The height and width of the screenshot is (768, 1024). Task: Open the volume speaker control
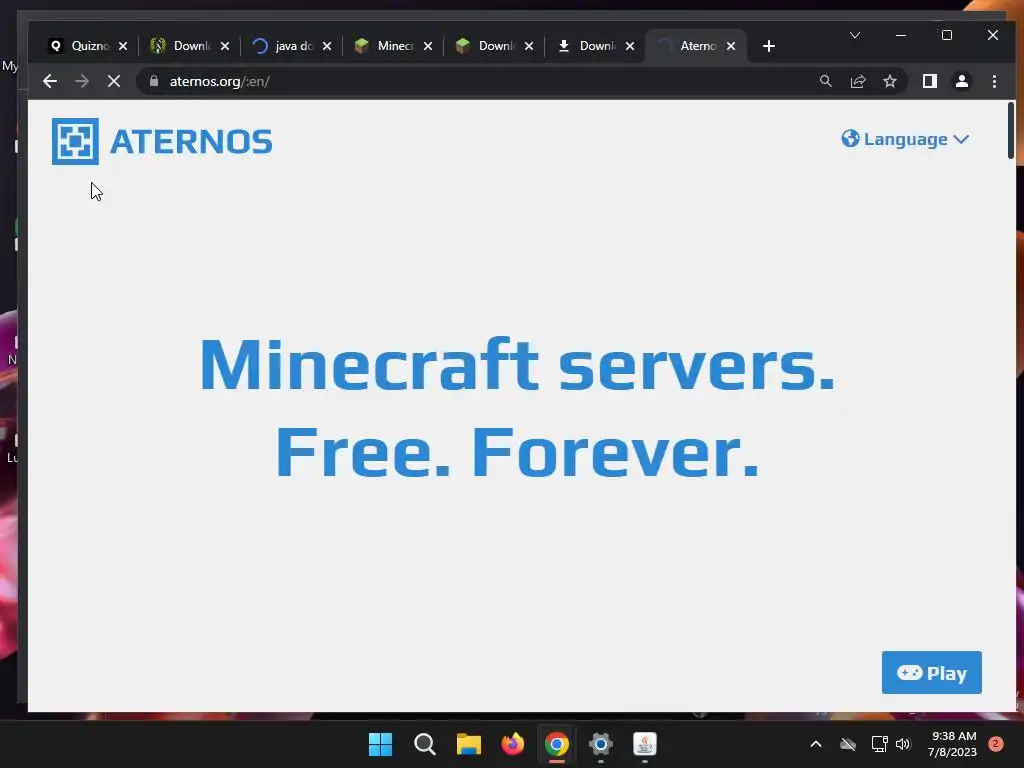coord(903,744)
